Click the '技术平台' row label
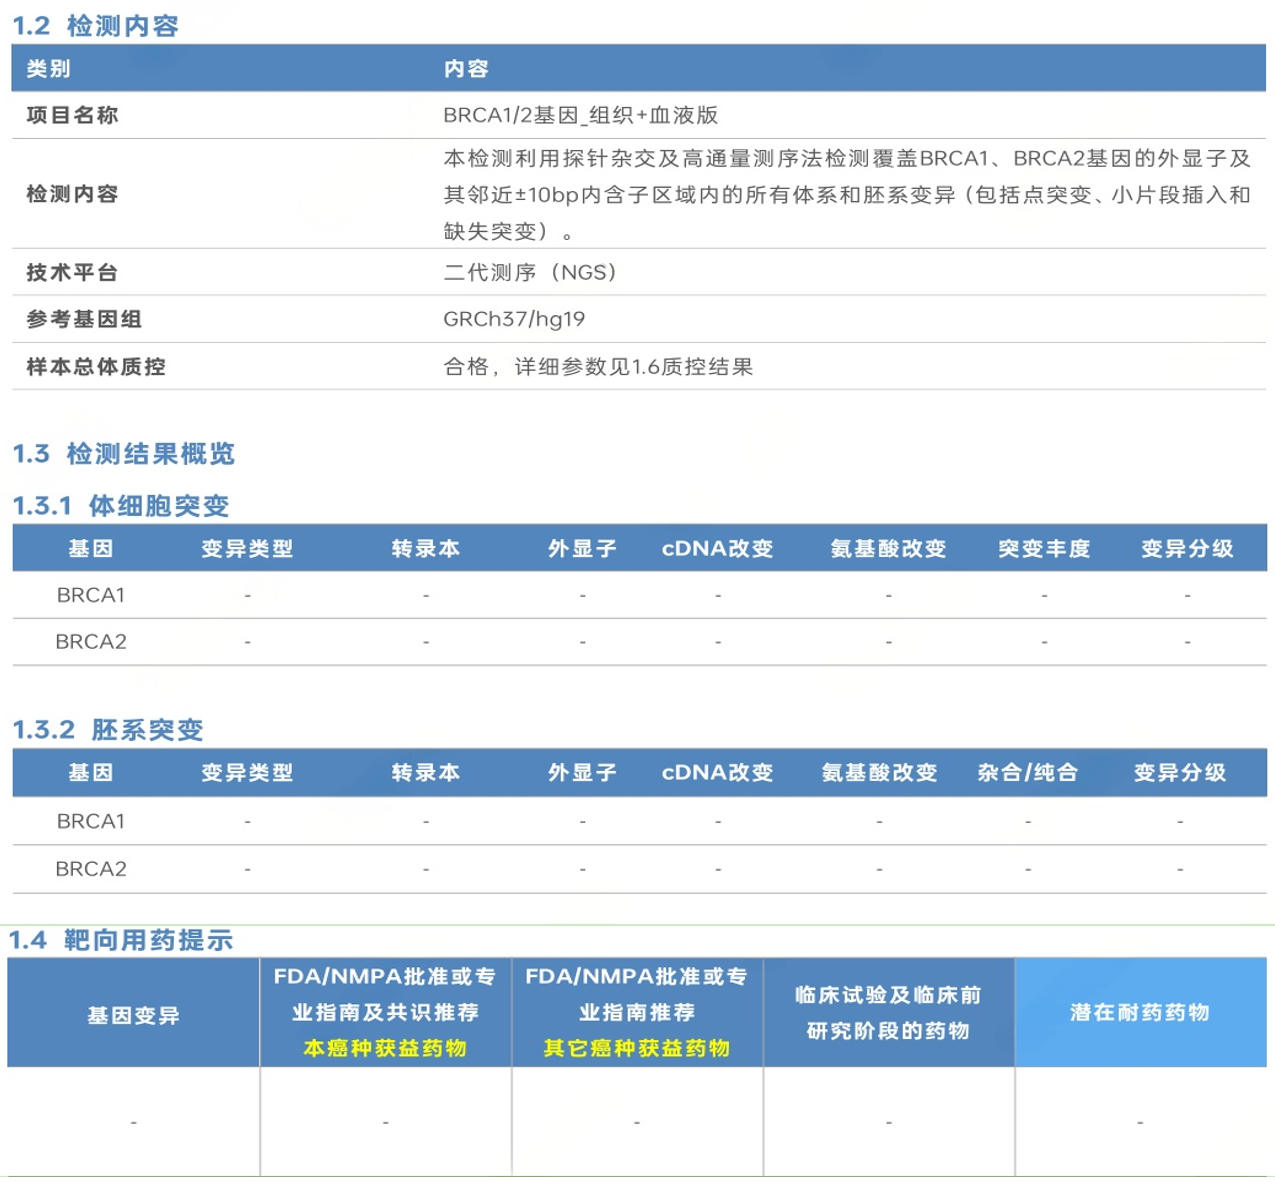Viewport: 1275px width, 1182px height. tap(72, 272)
